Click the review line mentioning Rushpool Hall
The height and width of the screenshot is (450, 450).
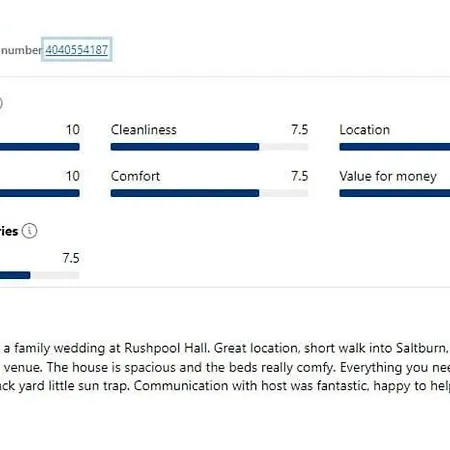(x=225, y=348)
